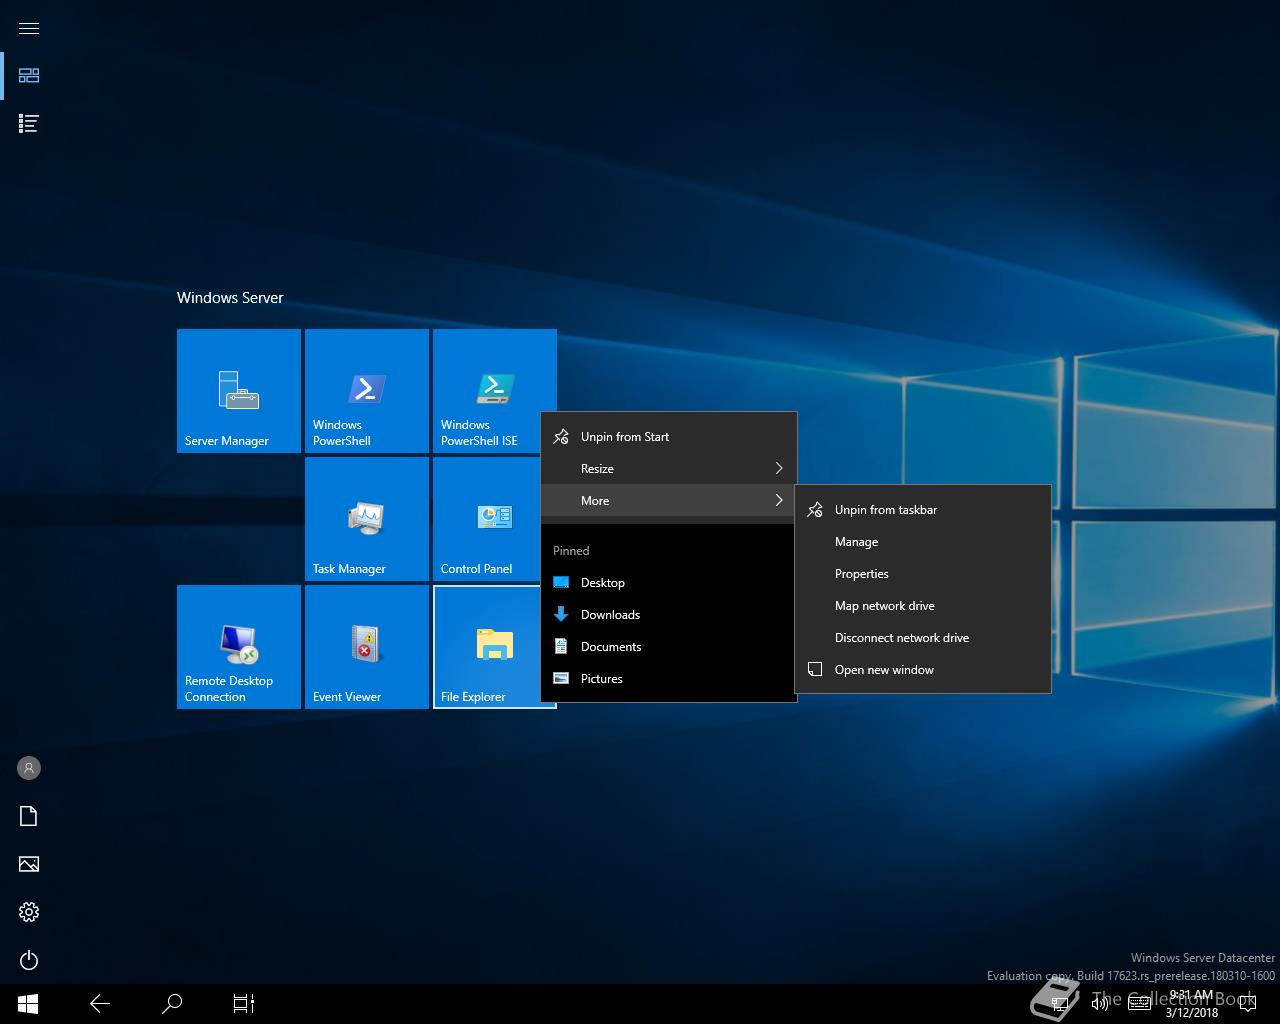Launch the Remote Desktop Connection tile
The width and height of the screenshot is (1280, 1024).
click(x=239, y=647)
